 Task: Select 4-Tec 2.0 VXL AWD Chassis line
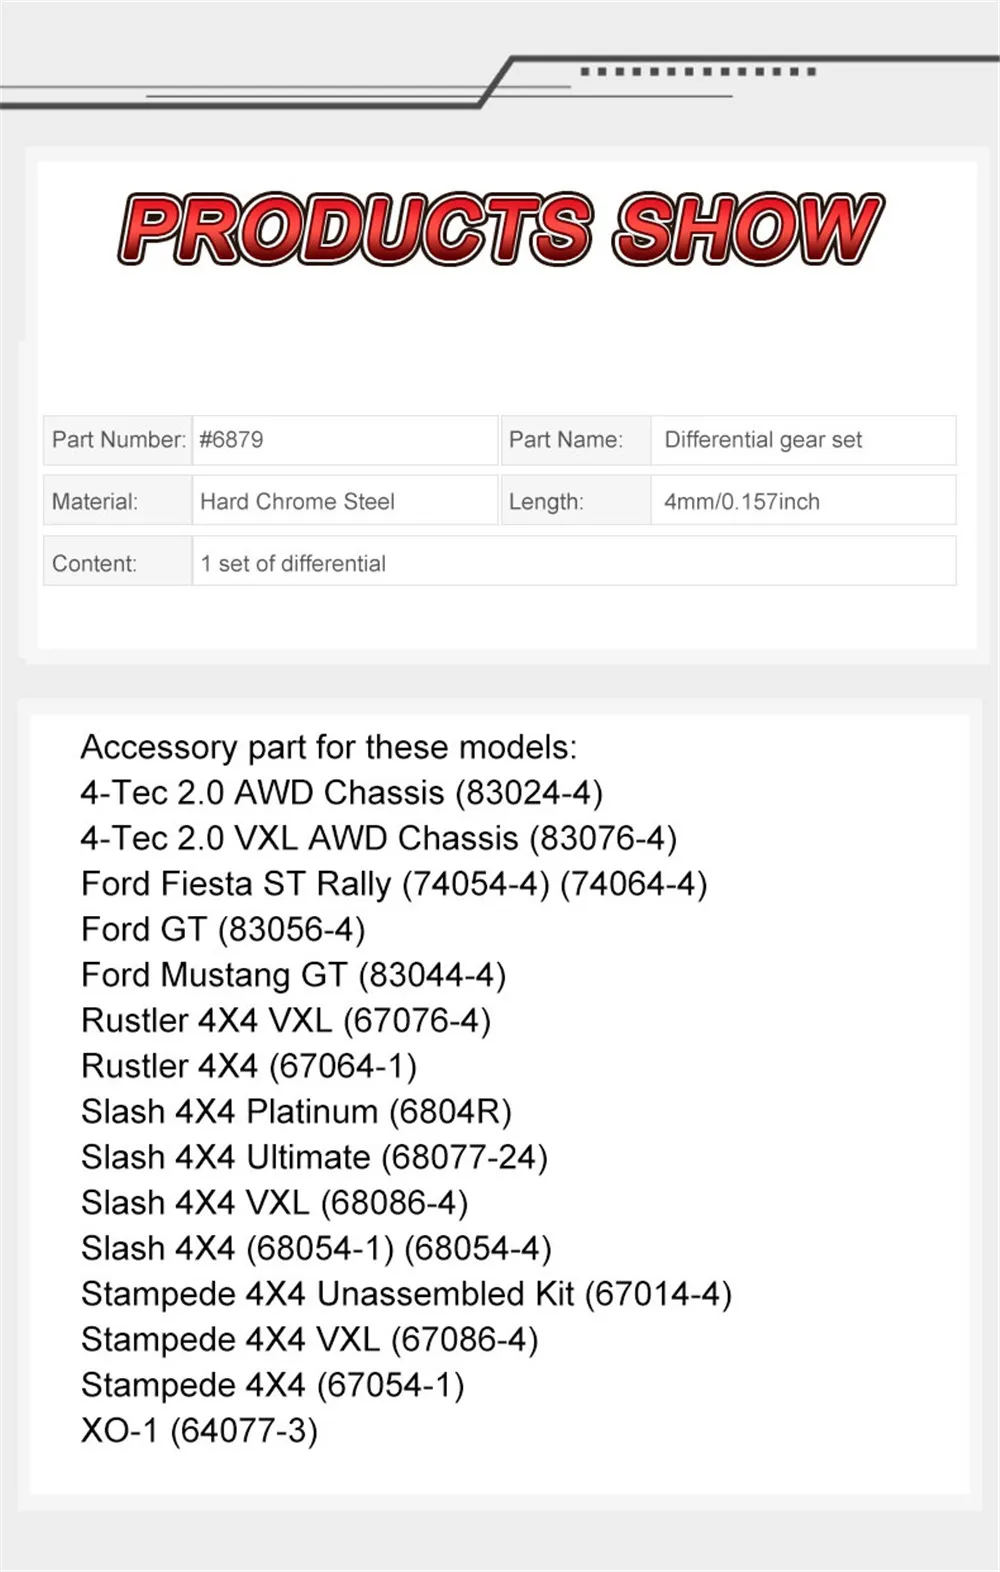379,839
